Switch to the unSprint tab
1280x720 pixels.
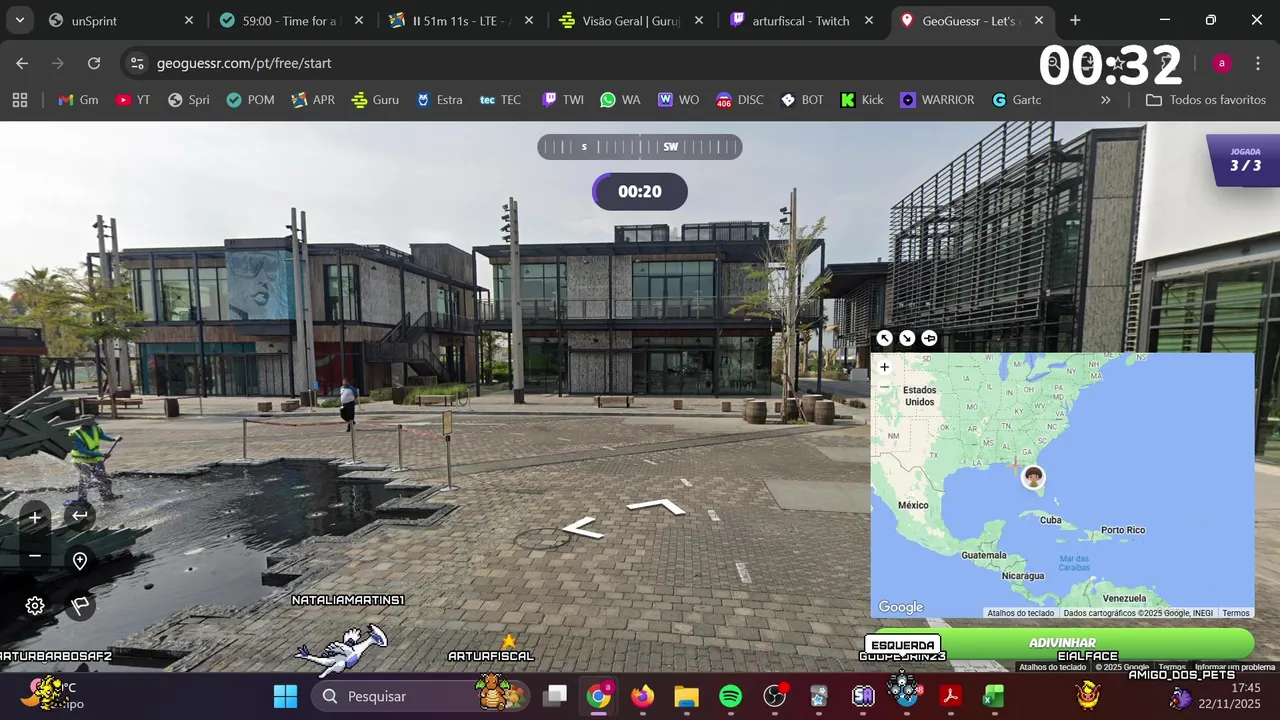(121, 20)
